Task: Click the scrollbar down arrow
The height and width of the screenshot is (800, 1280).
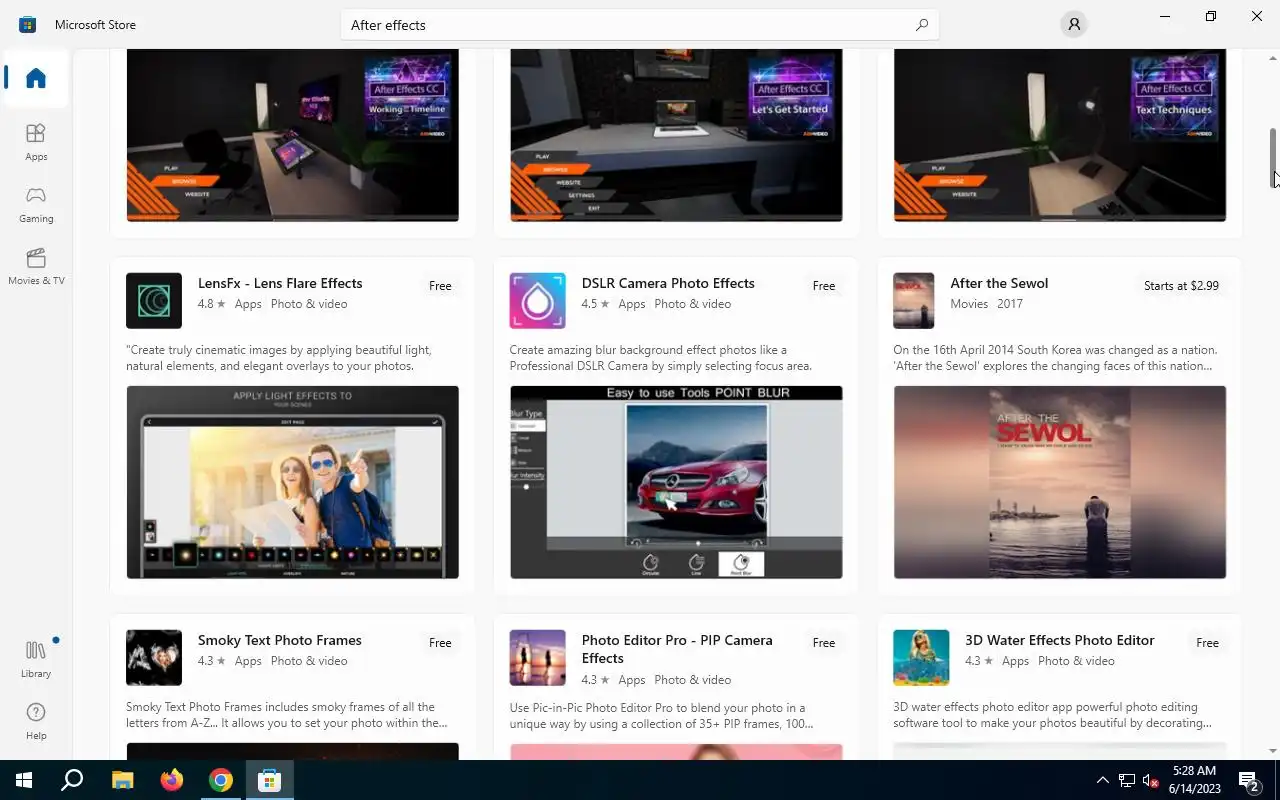Action: tap(1273, 751)
